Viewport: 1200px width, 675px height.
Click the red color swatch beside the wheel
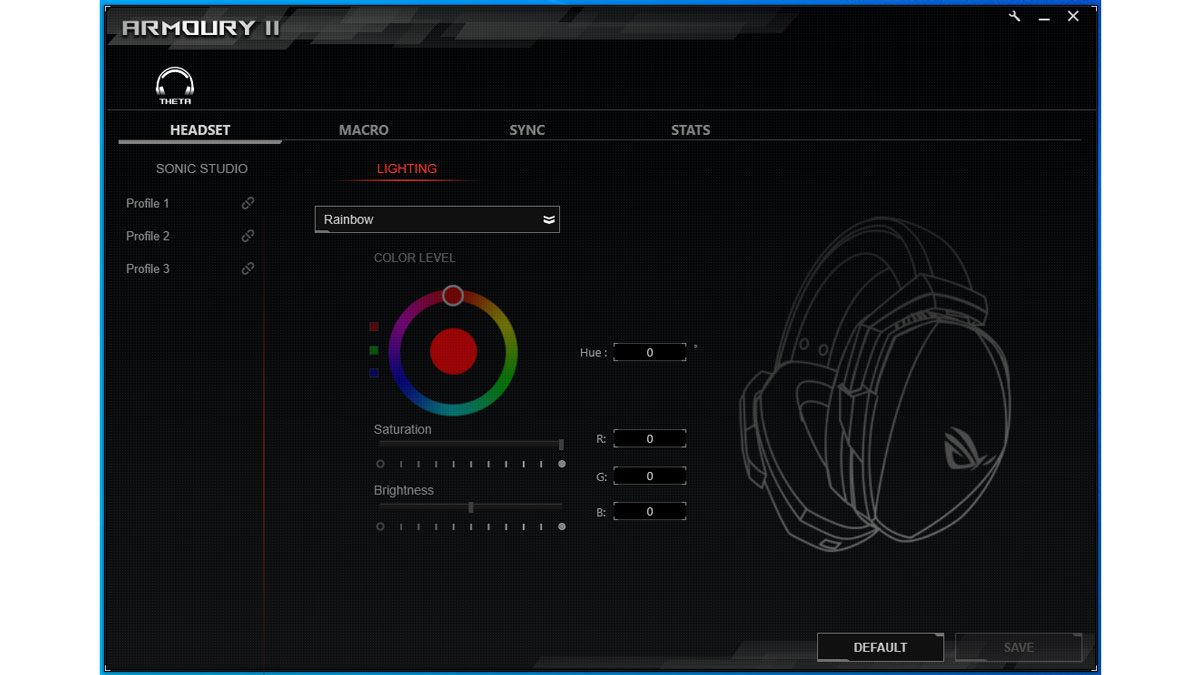[x=374, y=327]
